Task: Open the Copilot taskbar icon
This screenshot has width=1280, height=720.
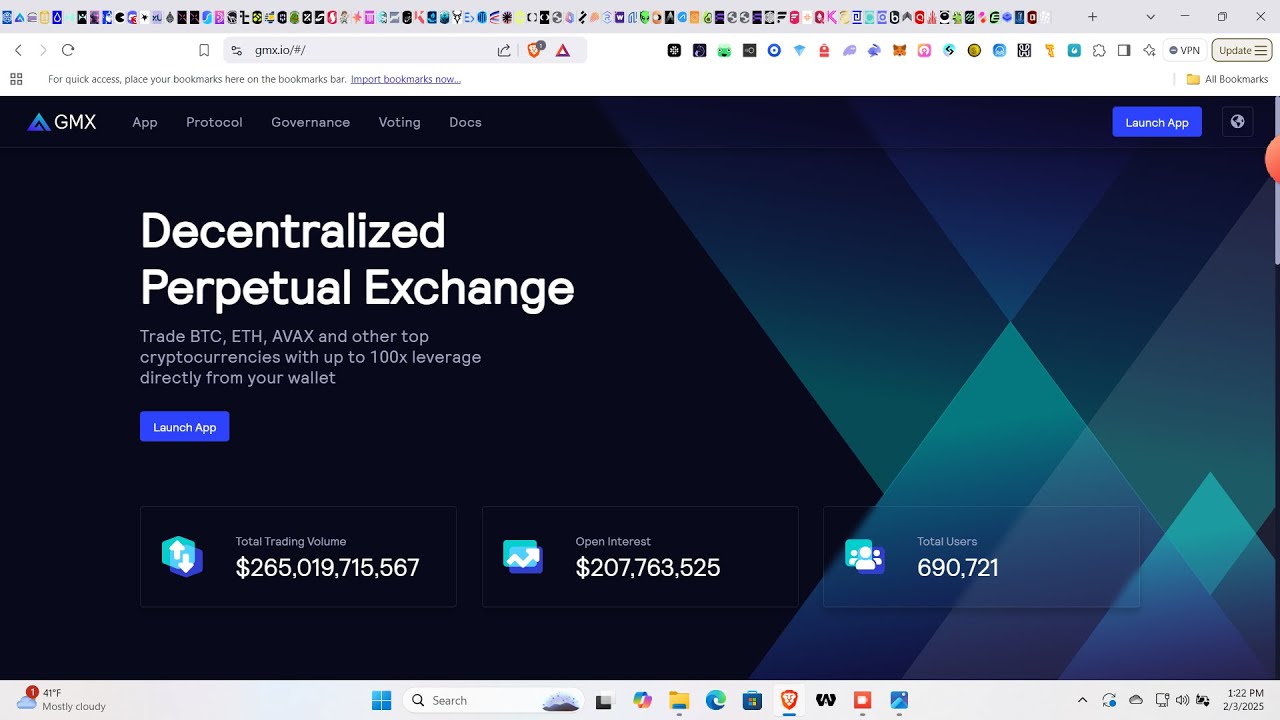Action: [642, 700]
